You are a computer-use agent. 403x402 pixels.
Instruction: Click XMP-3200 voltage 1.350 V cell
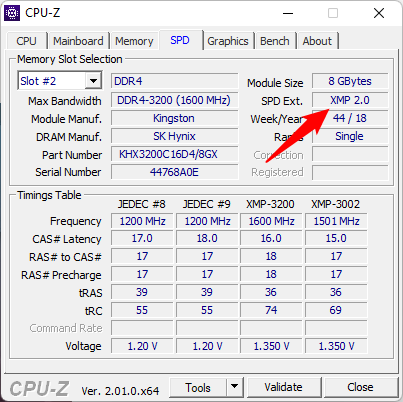pyautogui.click(x=271, y=346)
